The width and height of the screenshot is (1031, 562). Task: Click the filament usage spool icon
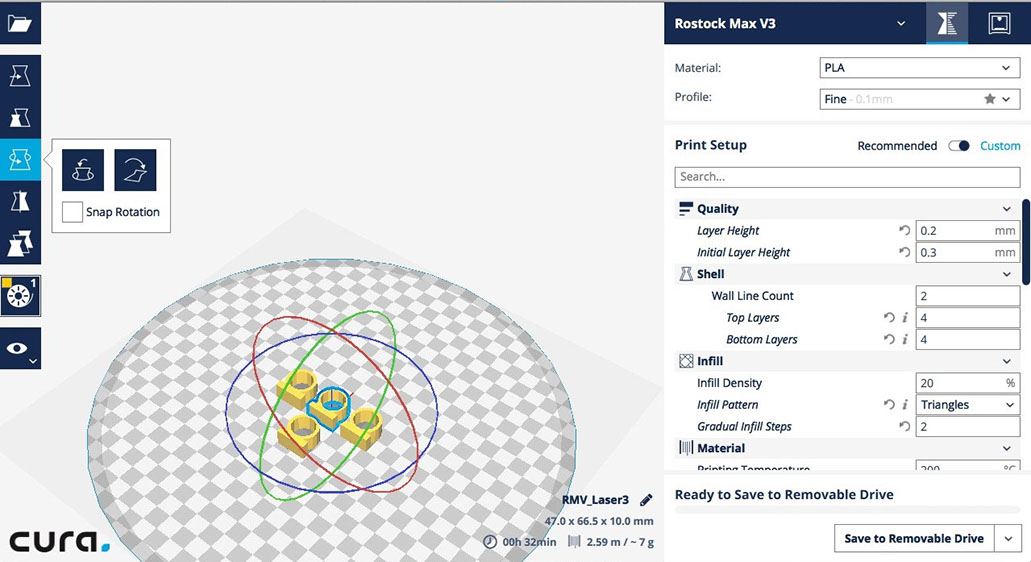pos(574,542)
